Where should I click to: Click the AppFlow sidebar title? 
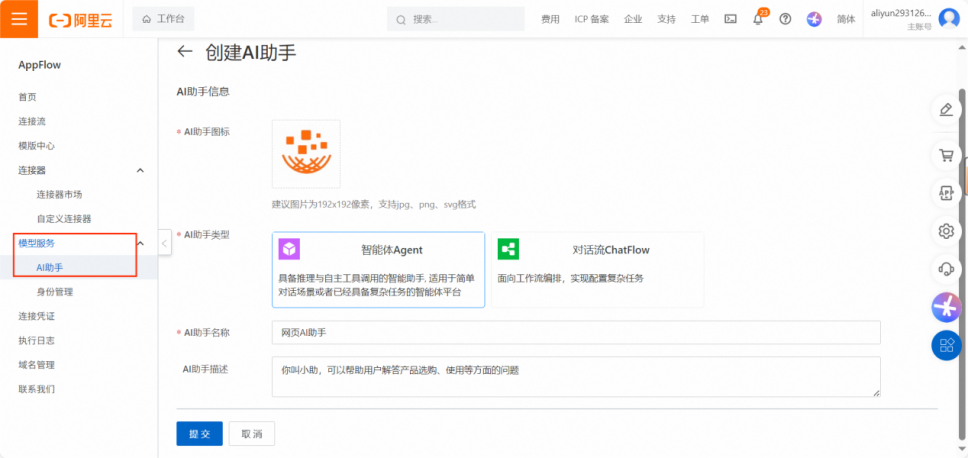[x=40, y=65]
